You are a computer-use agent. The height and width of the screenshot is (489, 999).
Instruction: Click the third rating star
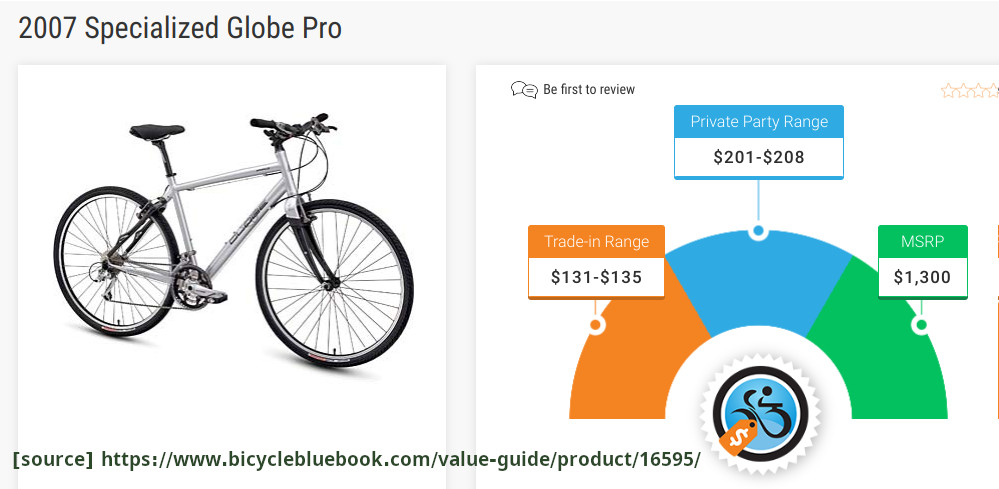tap(981, 90)
